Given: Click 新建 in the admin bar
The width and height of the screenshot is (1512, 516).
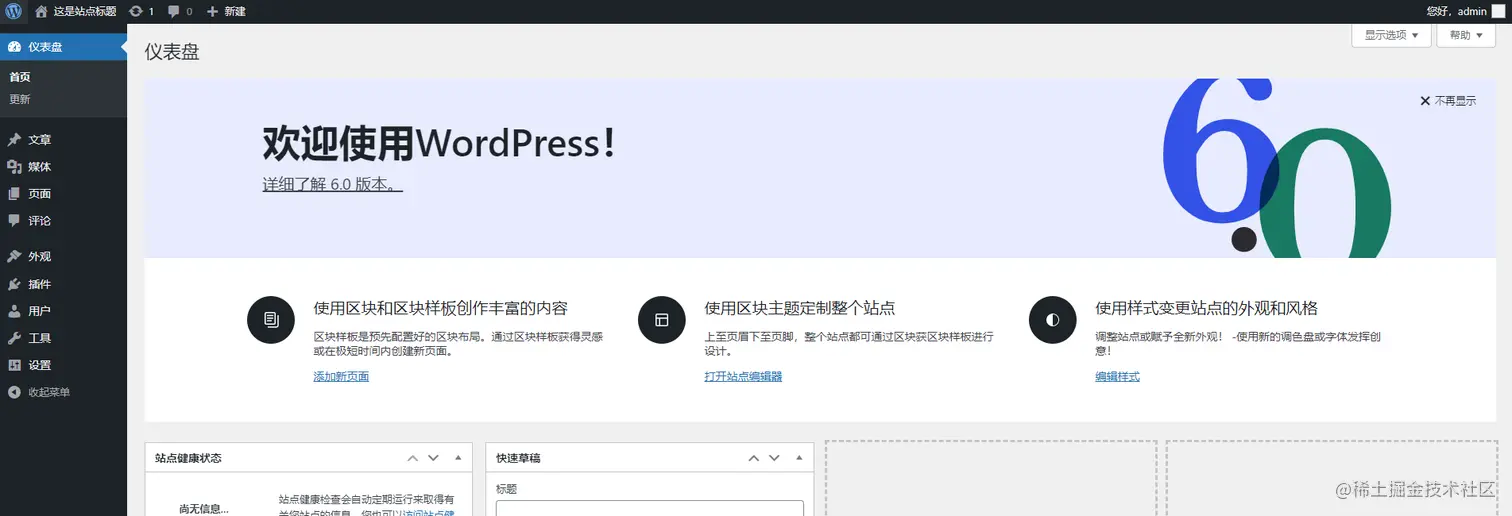Looking at the screenshot, I should coord(235,11).
